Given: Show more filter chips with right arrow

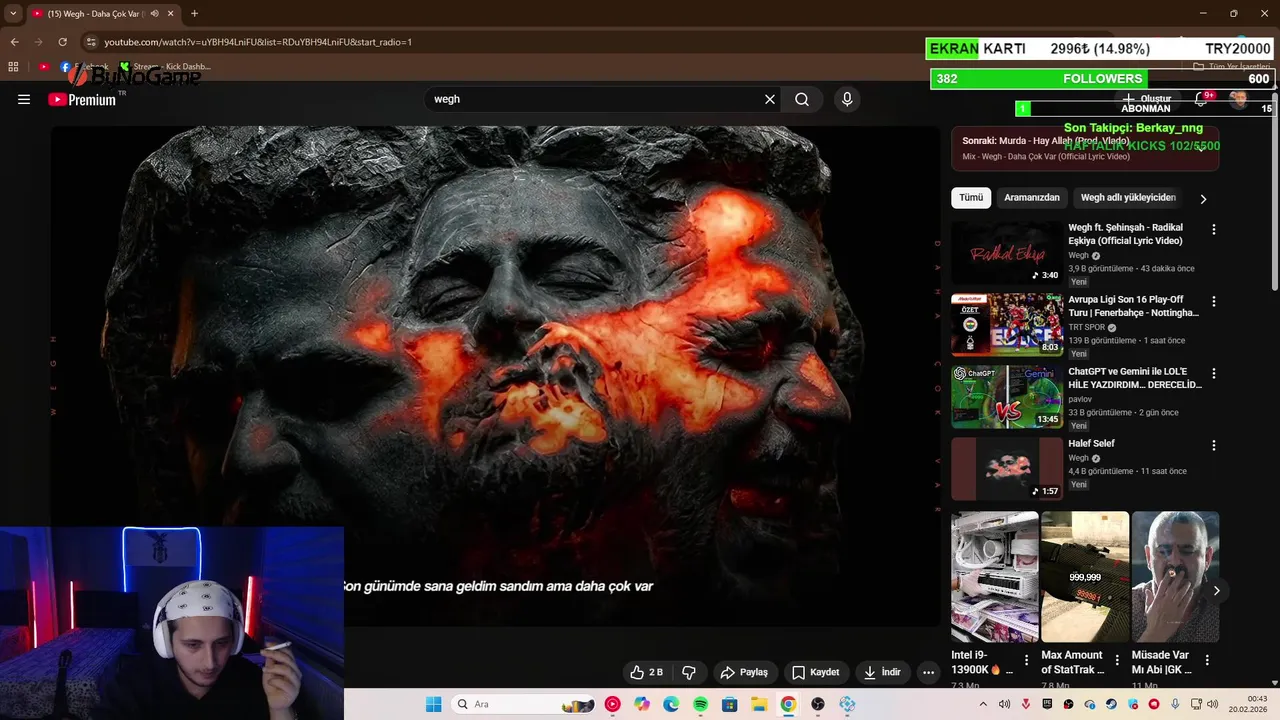Looking at the screenshot, I should click(1203, 199).
